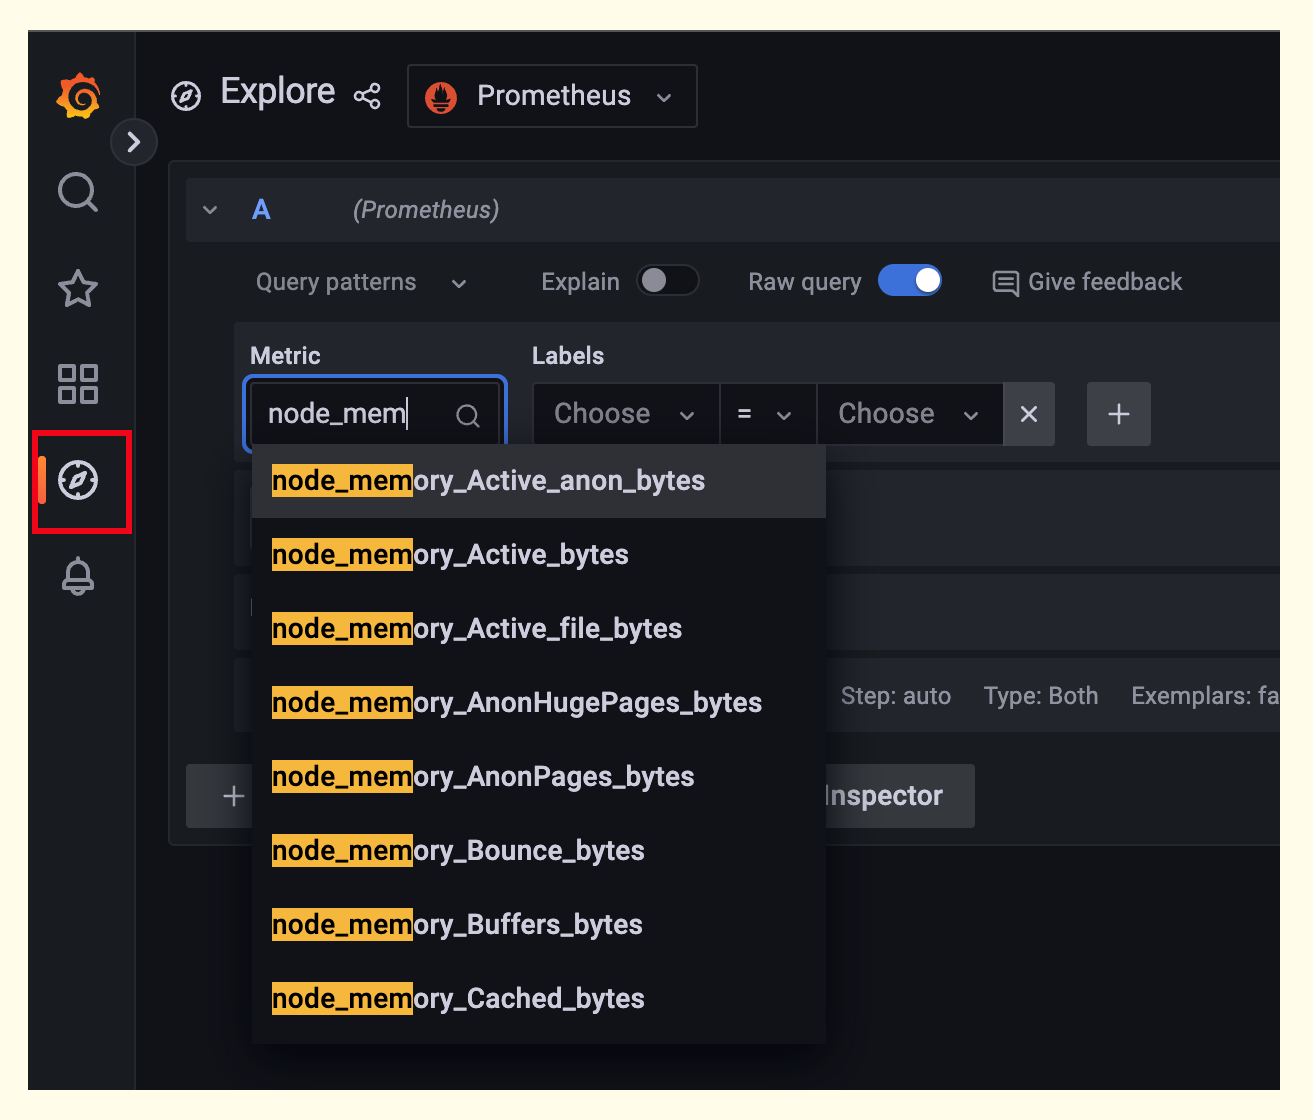
Task: Click the share icon beside Explore
Action: (x=367, y=96)
